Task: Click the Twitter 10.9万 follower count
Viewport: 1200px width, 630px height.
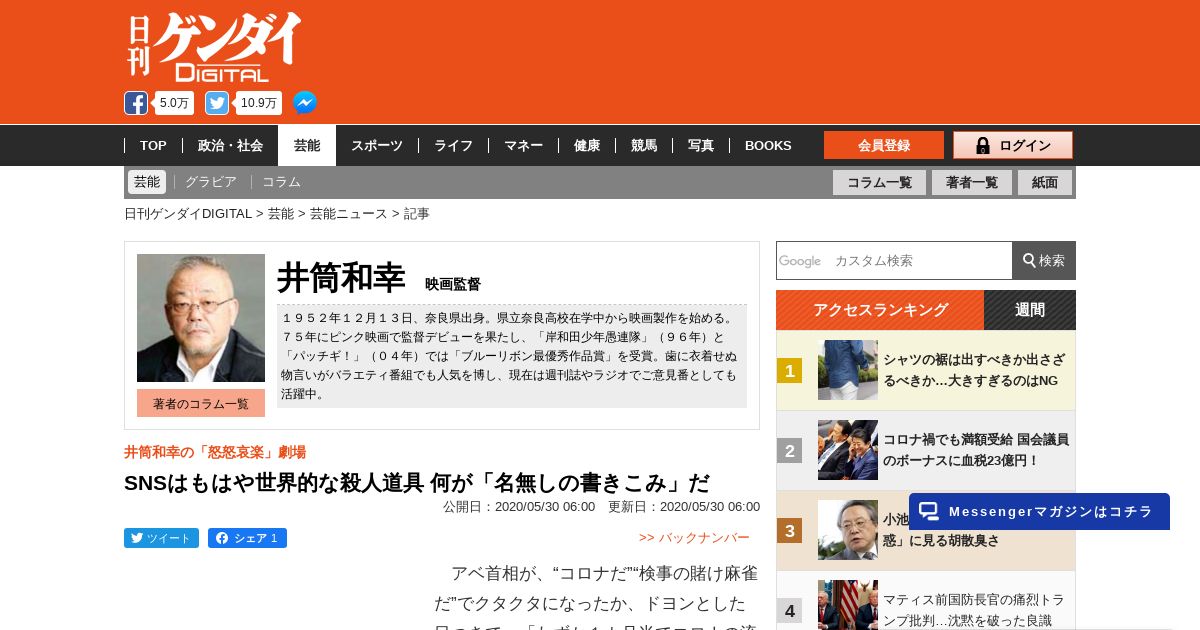Action: (x=259, y=103)
